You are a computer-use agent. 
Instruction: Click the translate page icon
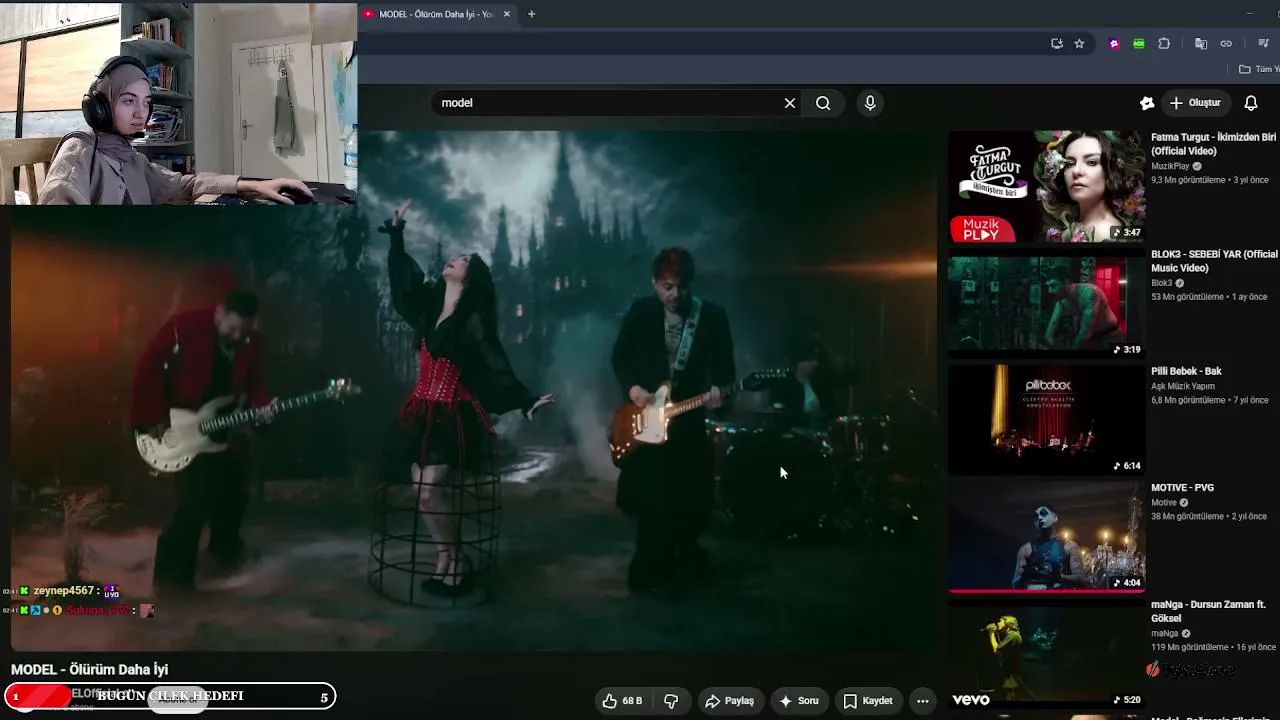pyautogui.click(x=1201, y=44)
